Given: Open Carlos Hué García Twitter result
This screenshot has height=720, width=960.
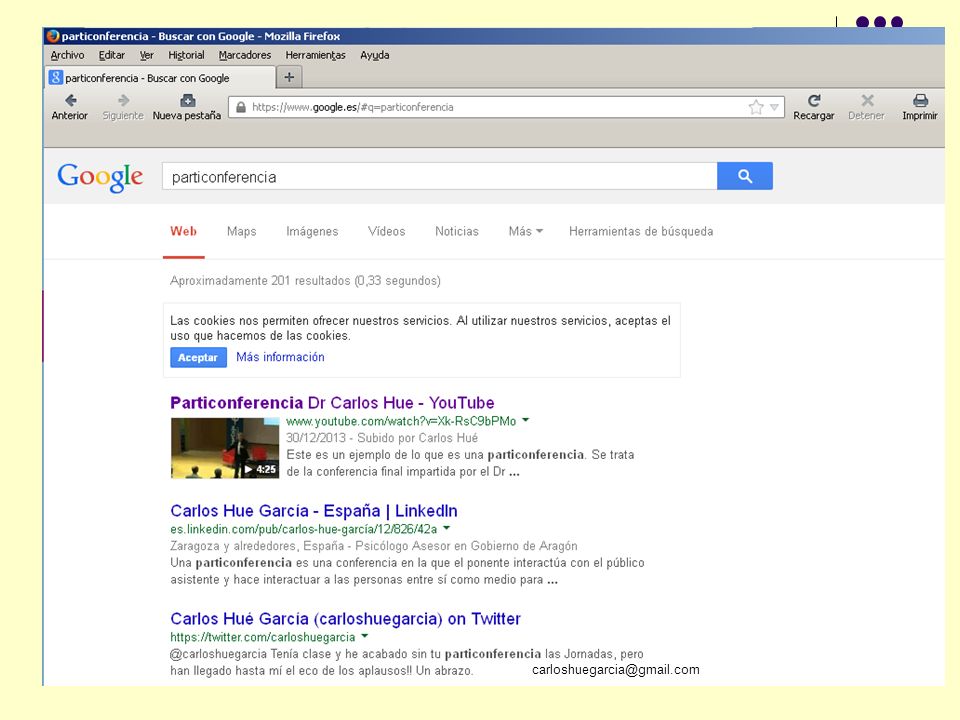Looking at the screenshot, I should tap(345, 619).
